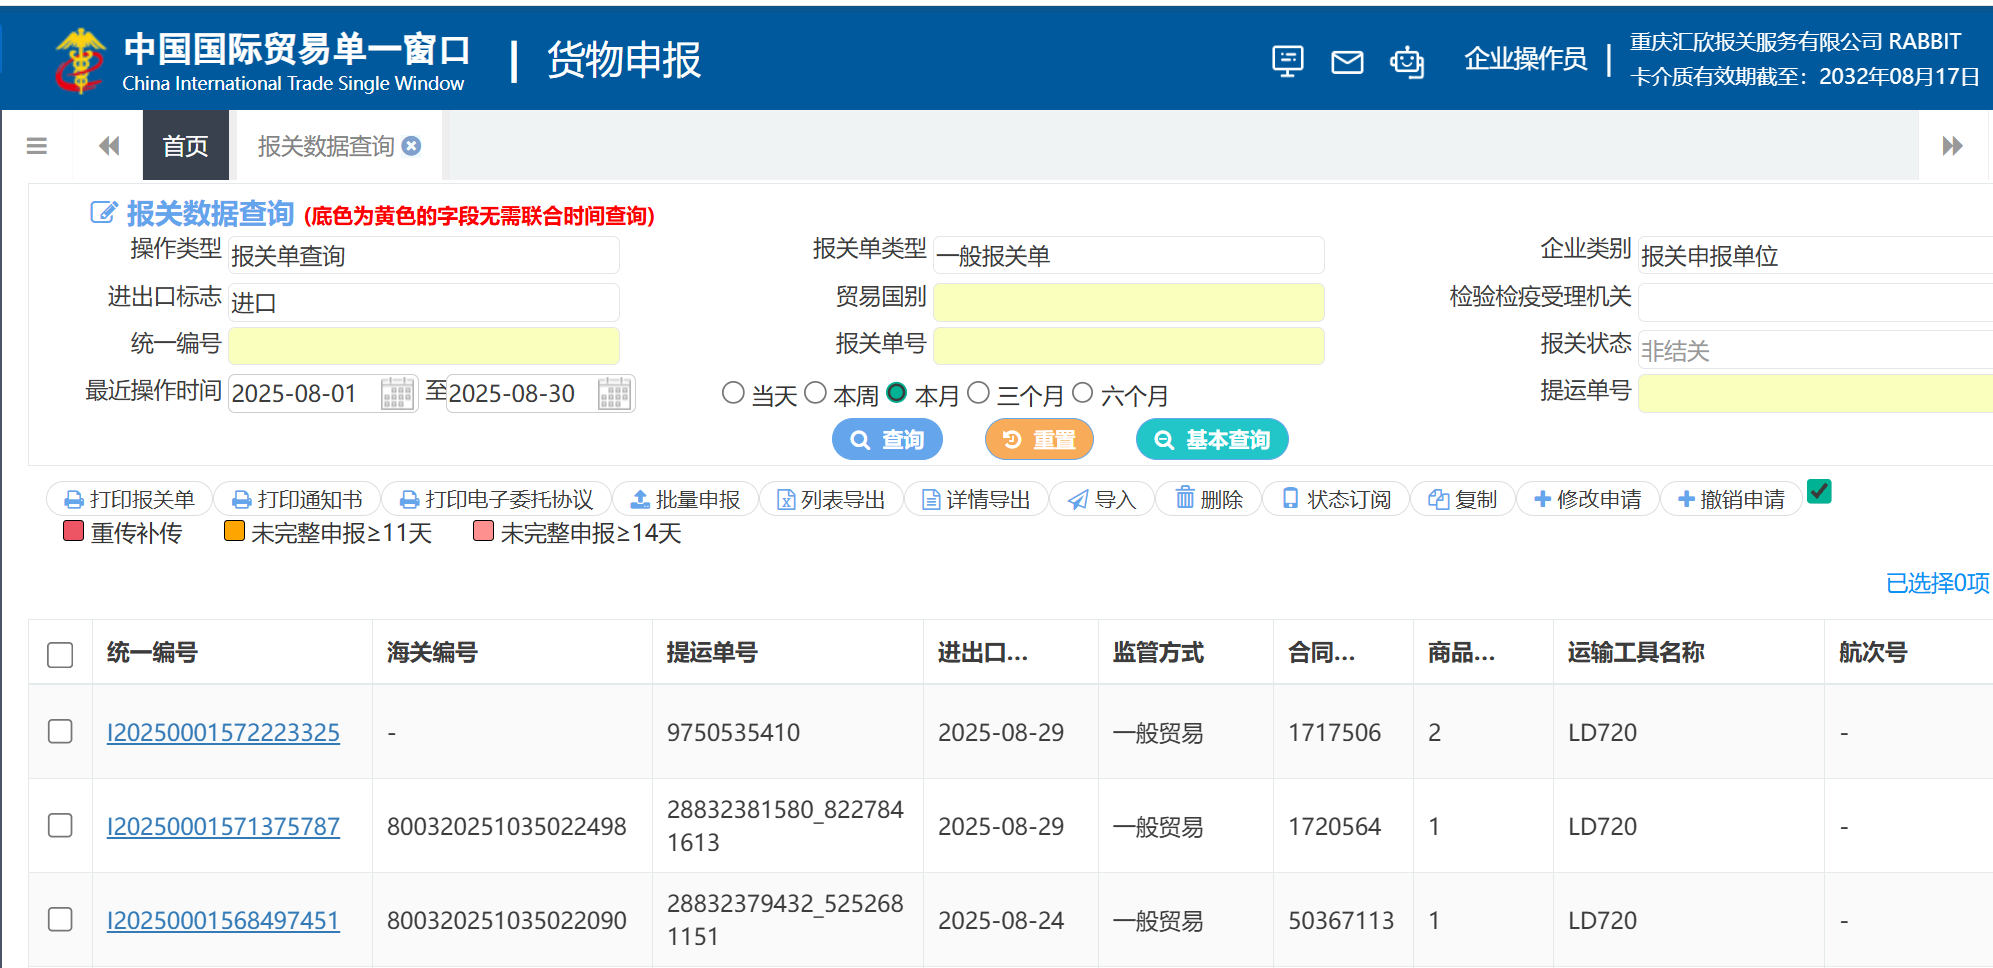Close the 报关数据查询 tab

(411, 146)
